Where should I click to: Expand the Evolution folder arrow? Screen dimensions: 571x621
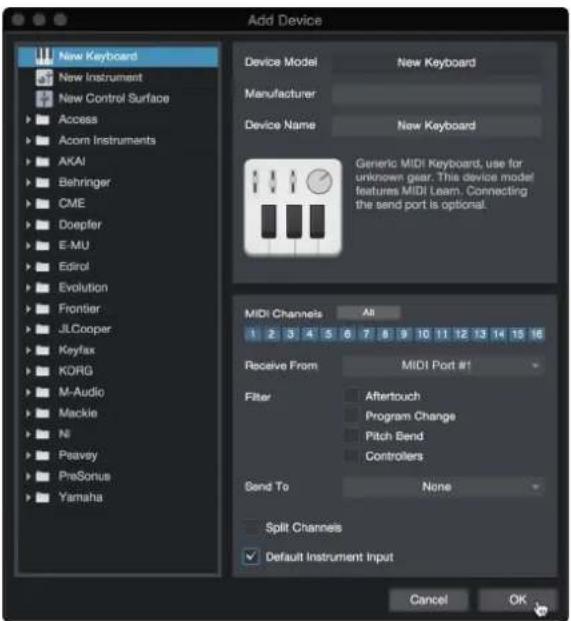click(28, 287)
